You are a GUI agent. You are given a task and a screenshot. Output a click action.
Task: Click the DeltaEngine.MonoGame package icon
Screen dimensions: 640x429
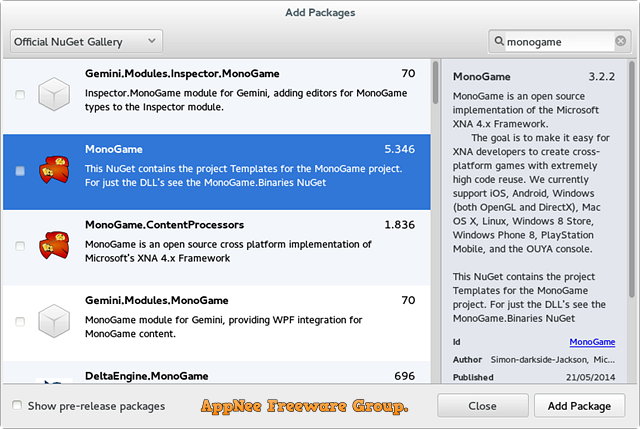54,380
